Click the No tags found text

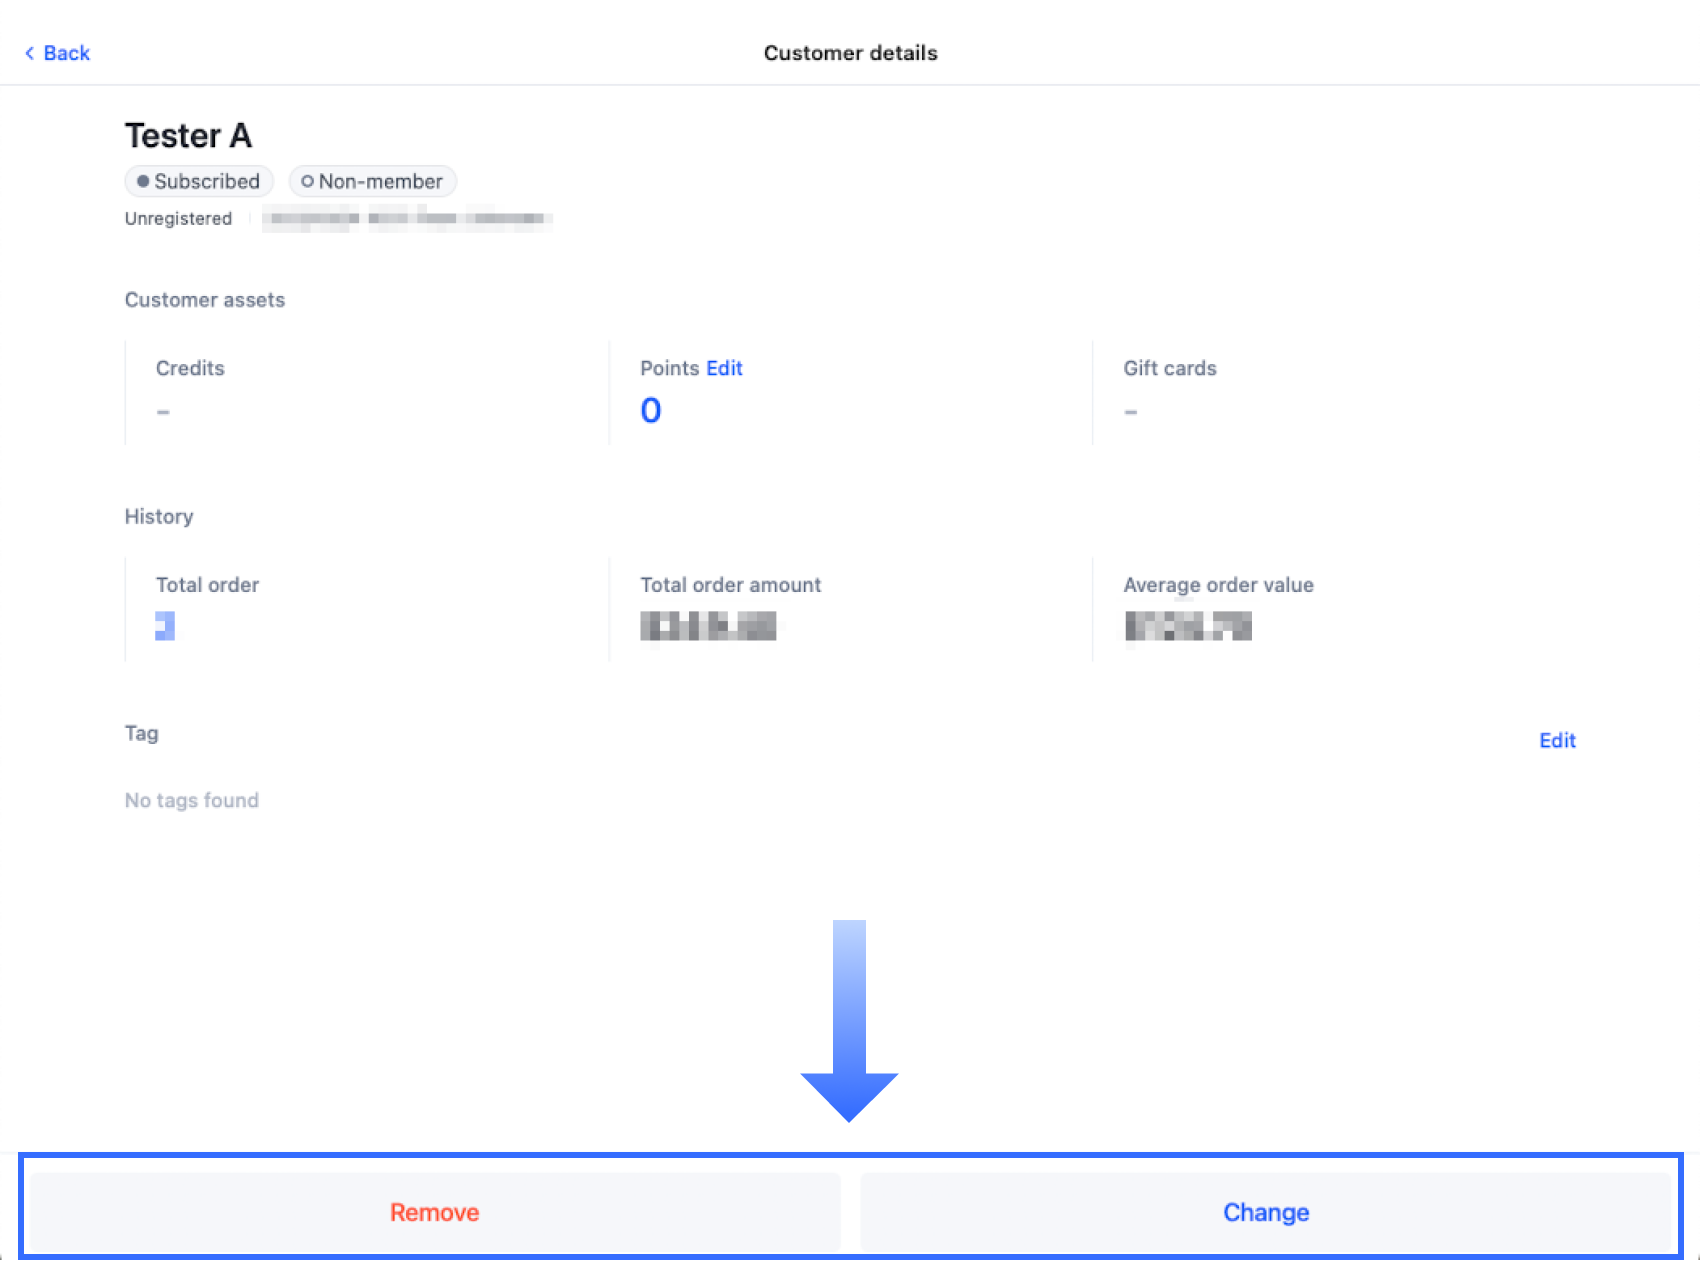(x=192, y=800)
